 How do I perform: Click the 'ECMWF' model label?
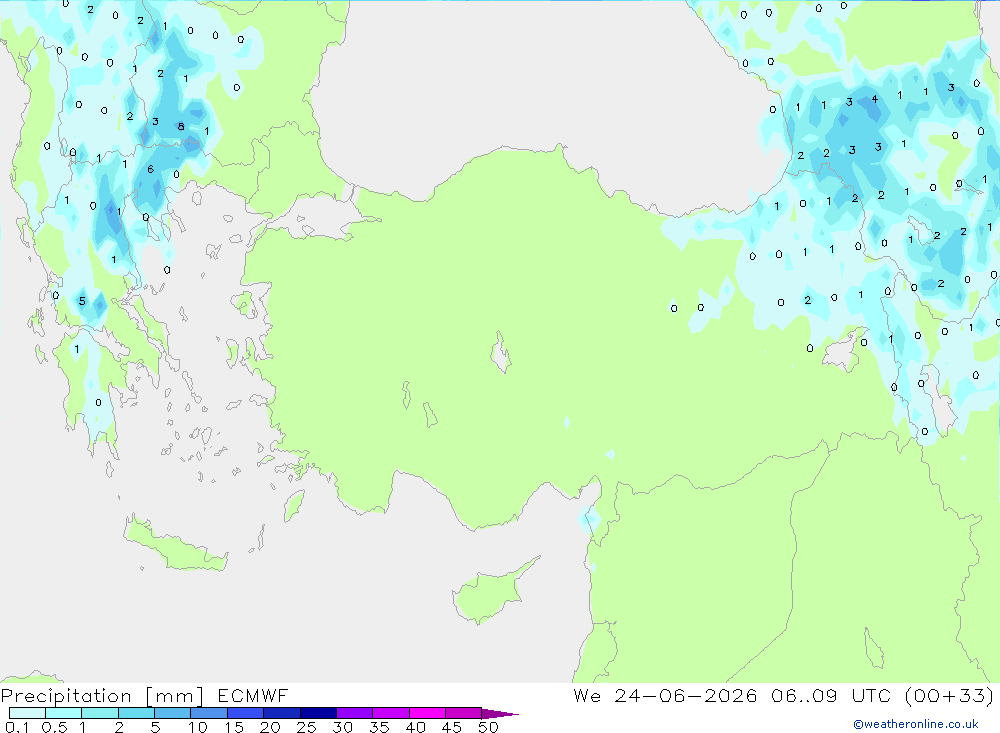click(x=253, y=695)
